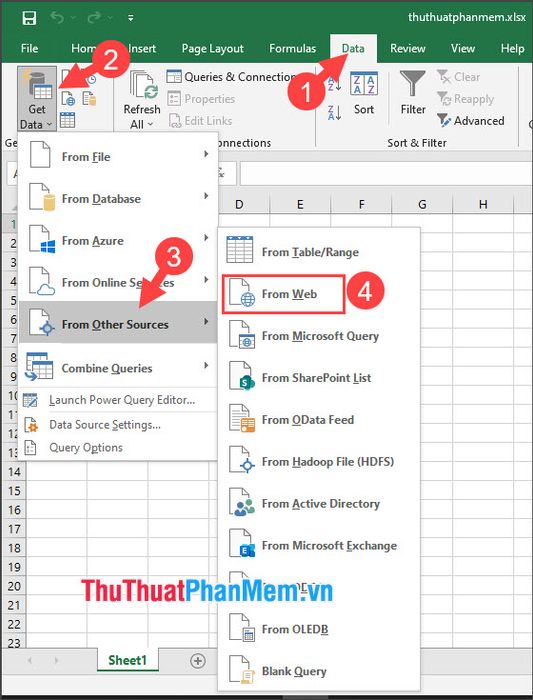Choose From SharePoint List

[x=319, y=378]
